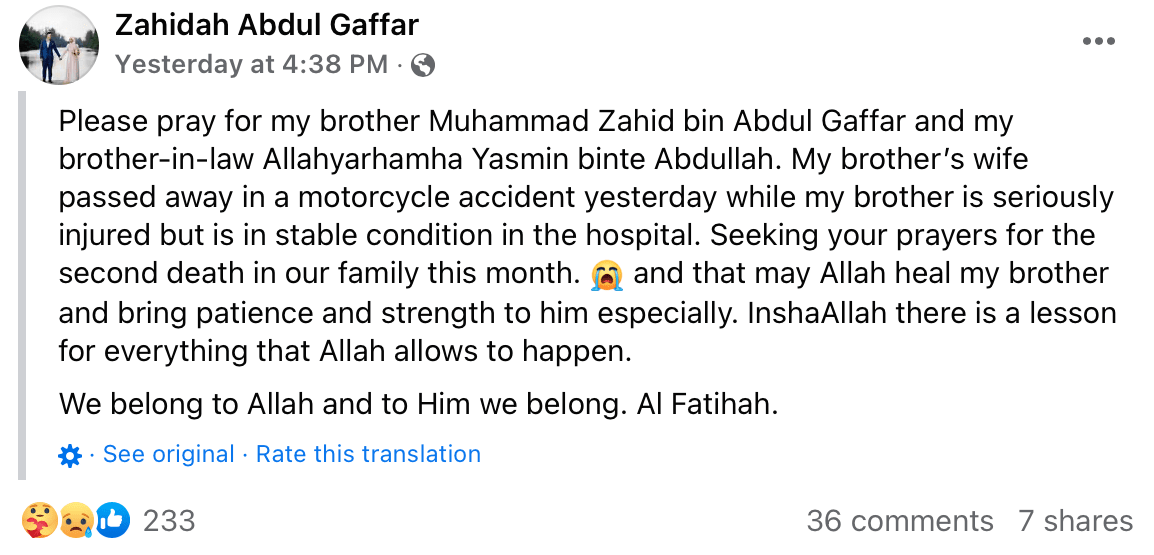Click the blue thumbs-up like reaction icon
This screenshot has height=555, width=1154.
tap(111, 520)
